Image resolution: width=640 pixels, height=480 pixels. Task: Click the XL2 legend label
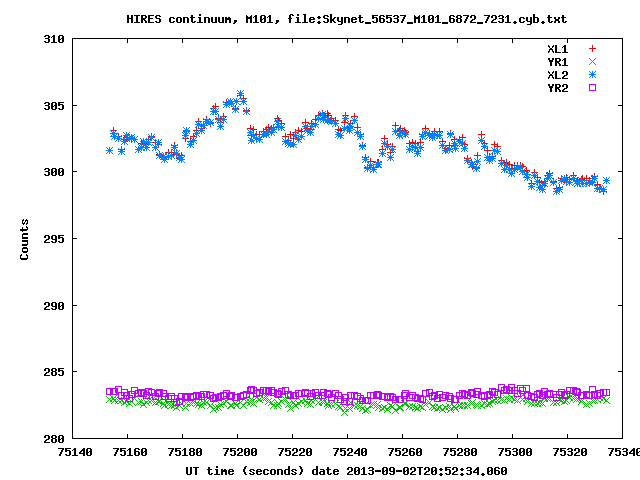(x=558, y=75)
